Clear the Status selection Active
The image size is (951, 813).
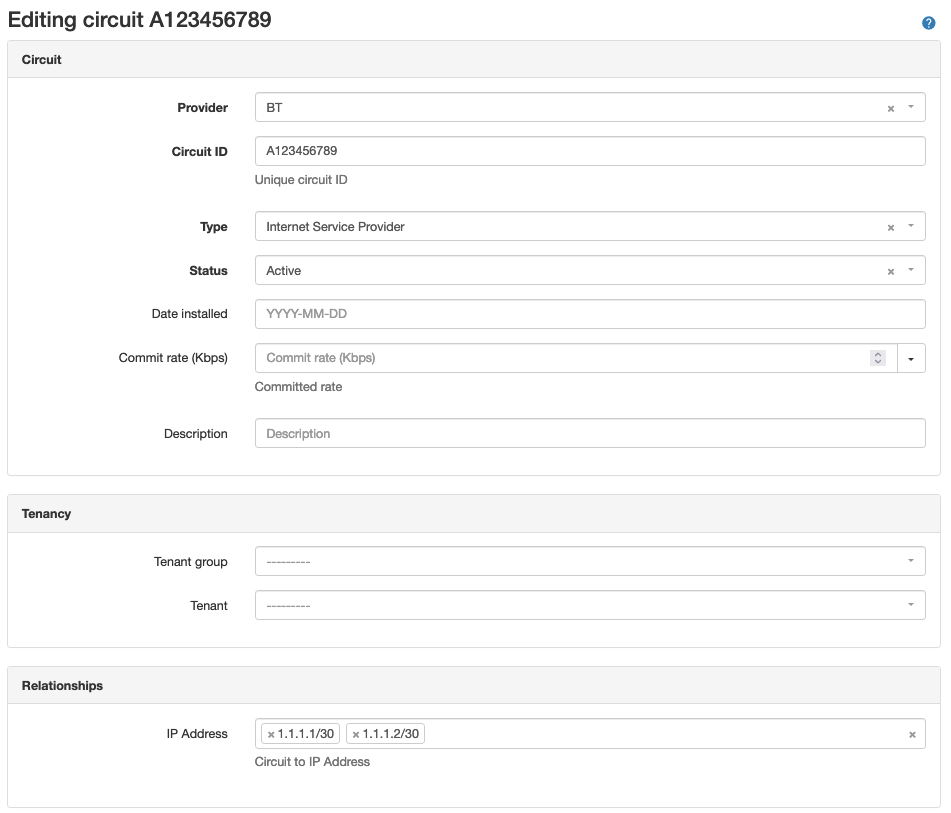[890, 272]
